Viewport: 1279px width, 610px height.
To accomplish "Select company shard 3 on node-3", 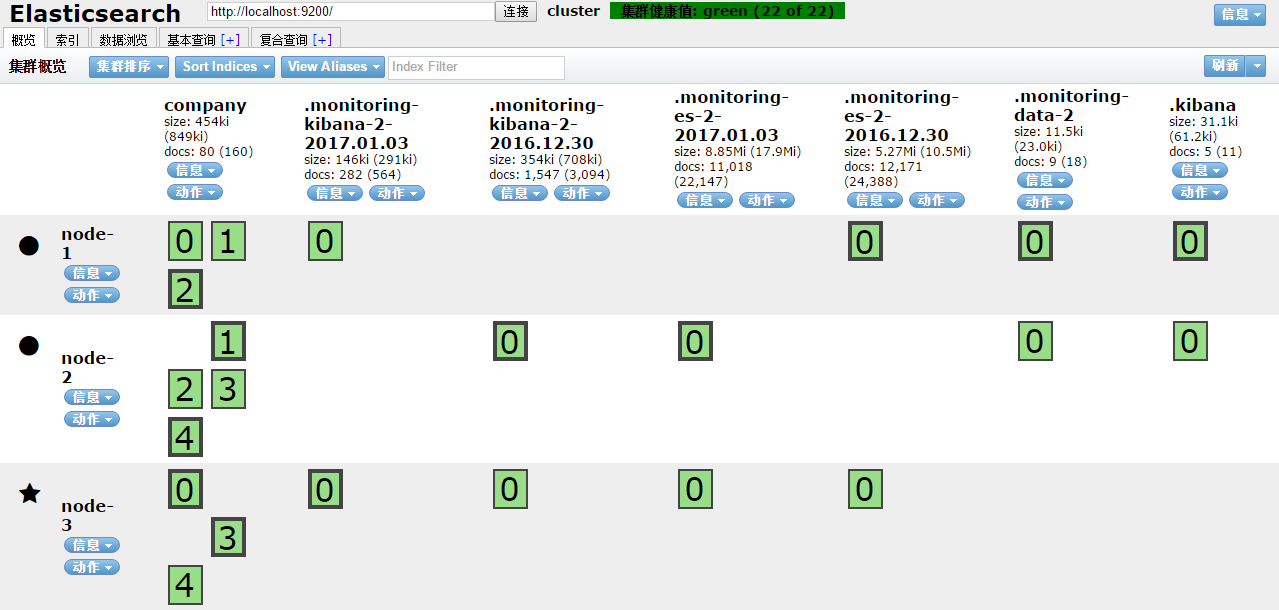I will 228,537.
